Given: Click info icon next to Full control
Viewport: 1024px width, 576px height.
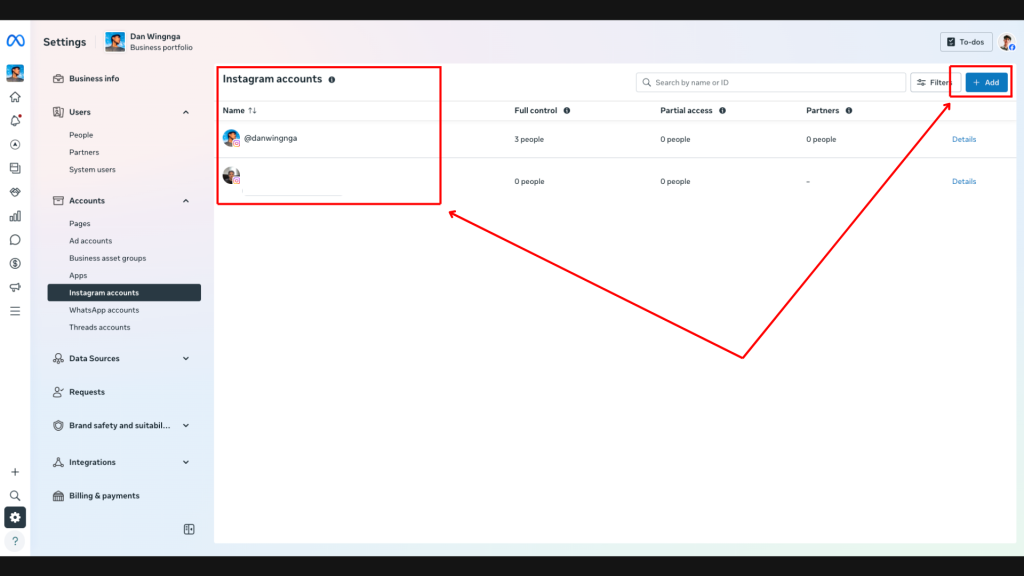Looking at the screenshot, I should click(567, 110).
